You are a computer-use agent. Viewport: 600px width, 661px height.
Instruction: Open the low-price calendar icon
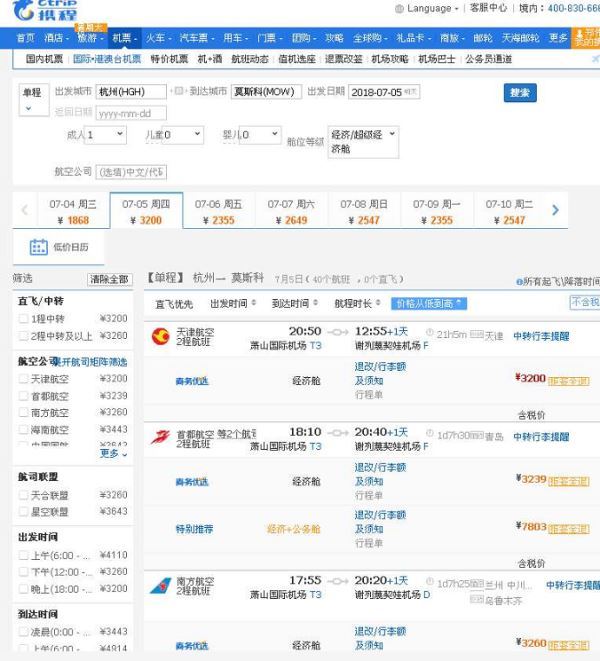point(39,246)
